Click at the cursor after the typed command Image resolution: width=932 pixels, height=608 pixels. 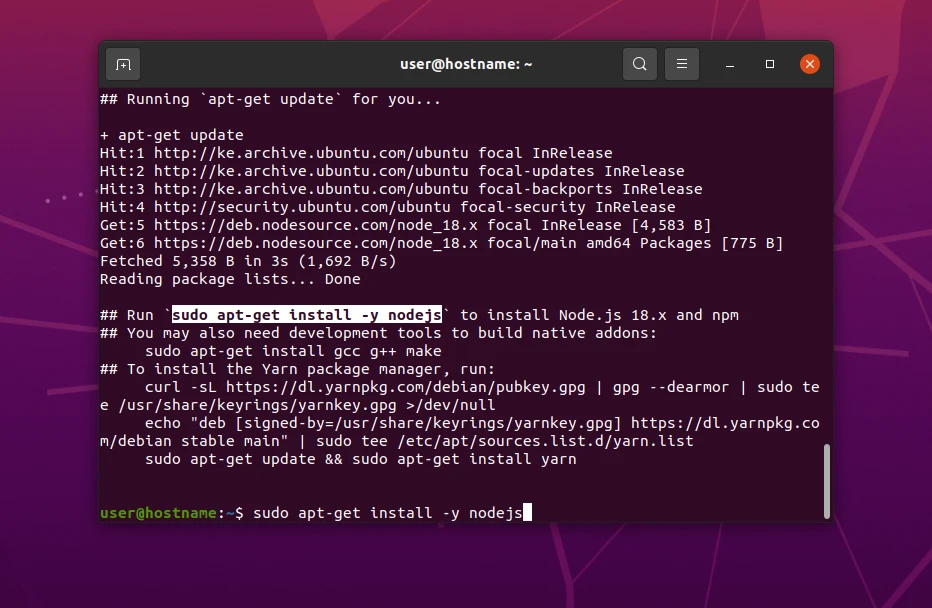(x=527, y=513)
